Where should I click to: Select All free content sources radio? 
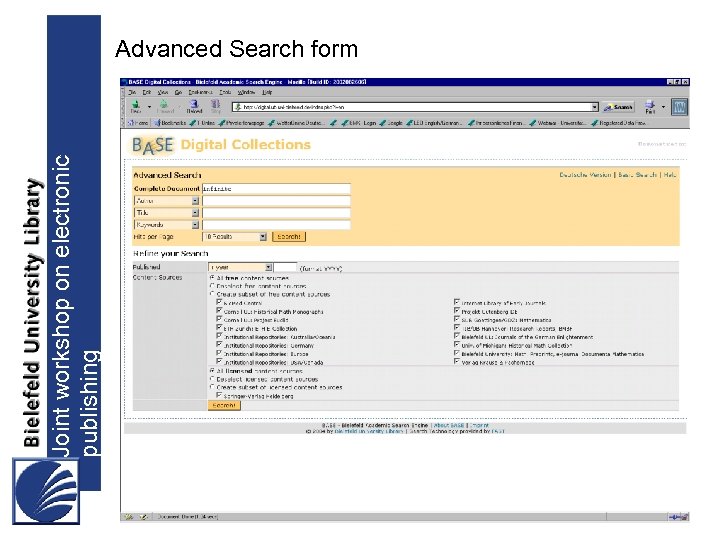[212, 278]
